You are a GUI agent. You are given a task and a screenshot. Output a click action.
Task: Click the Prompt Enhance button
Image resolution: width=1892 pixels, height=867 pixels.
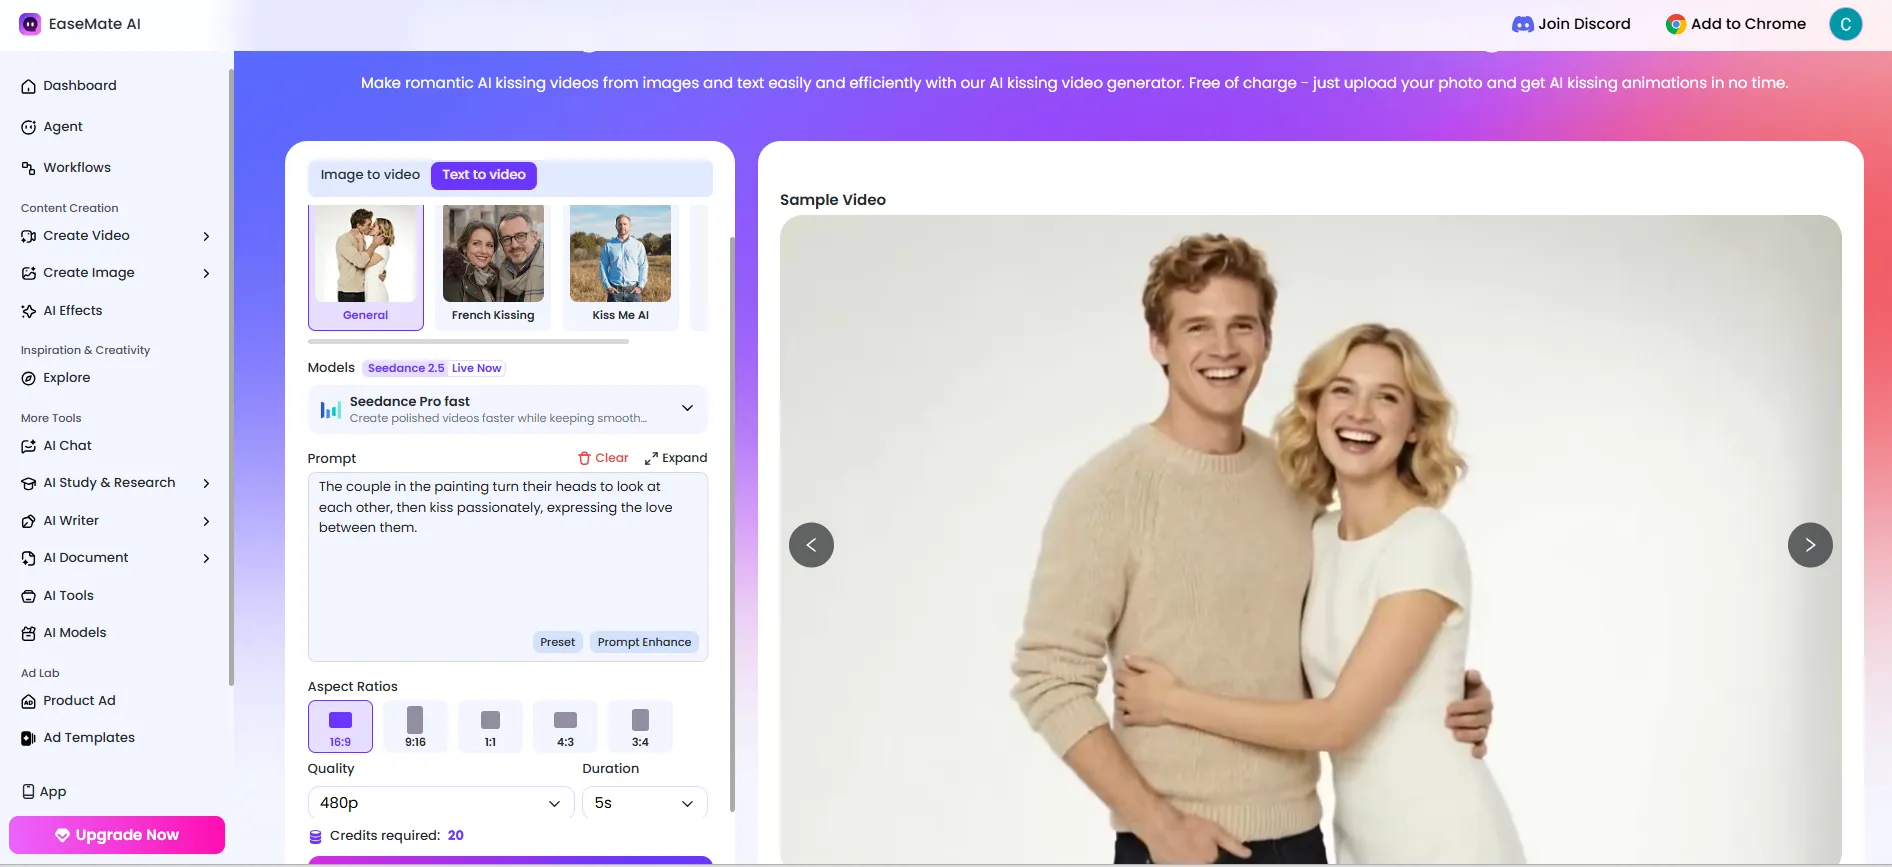pyautogui.click(x=644, y=642)
